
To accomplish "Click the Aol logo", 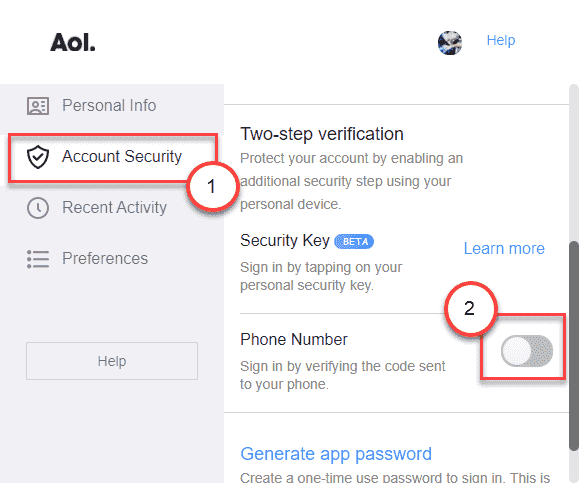I will [x=73, y=42].
